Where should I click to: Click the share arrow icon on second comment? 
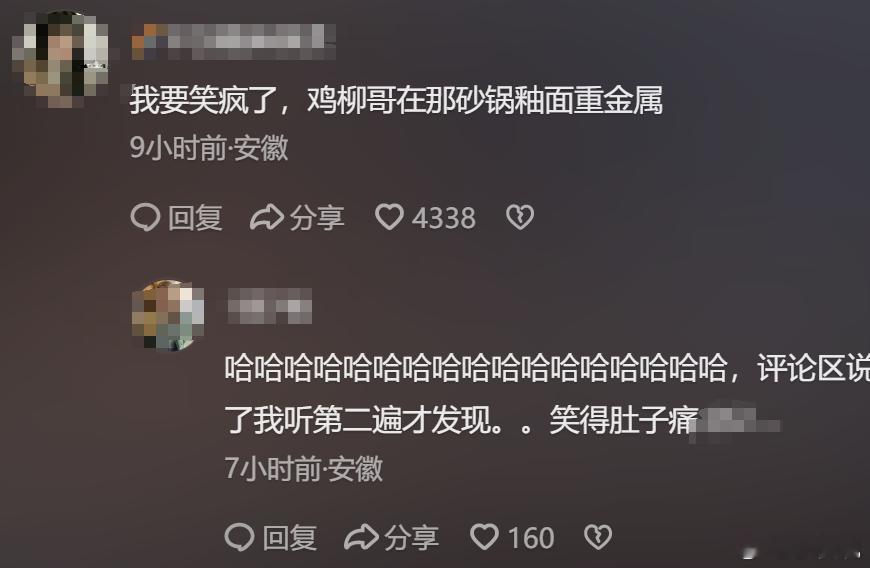(361, 537)
